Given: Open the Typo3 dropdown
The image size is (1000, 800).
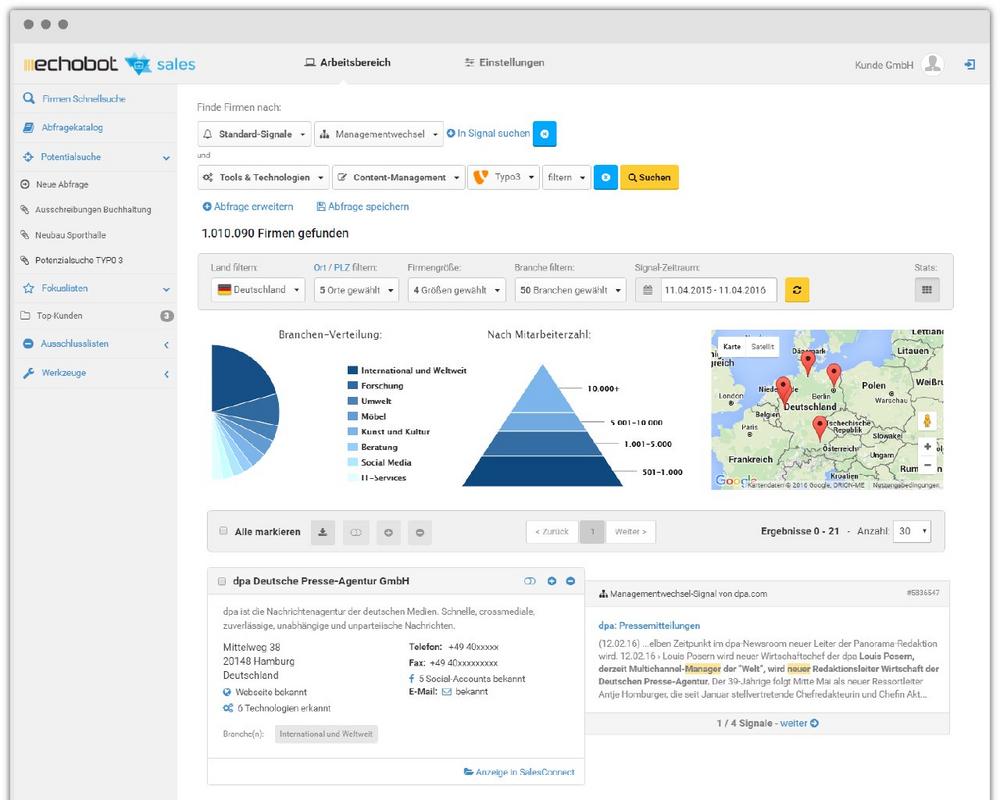Looking at the screenshot, I should pos(504,177).
